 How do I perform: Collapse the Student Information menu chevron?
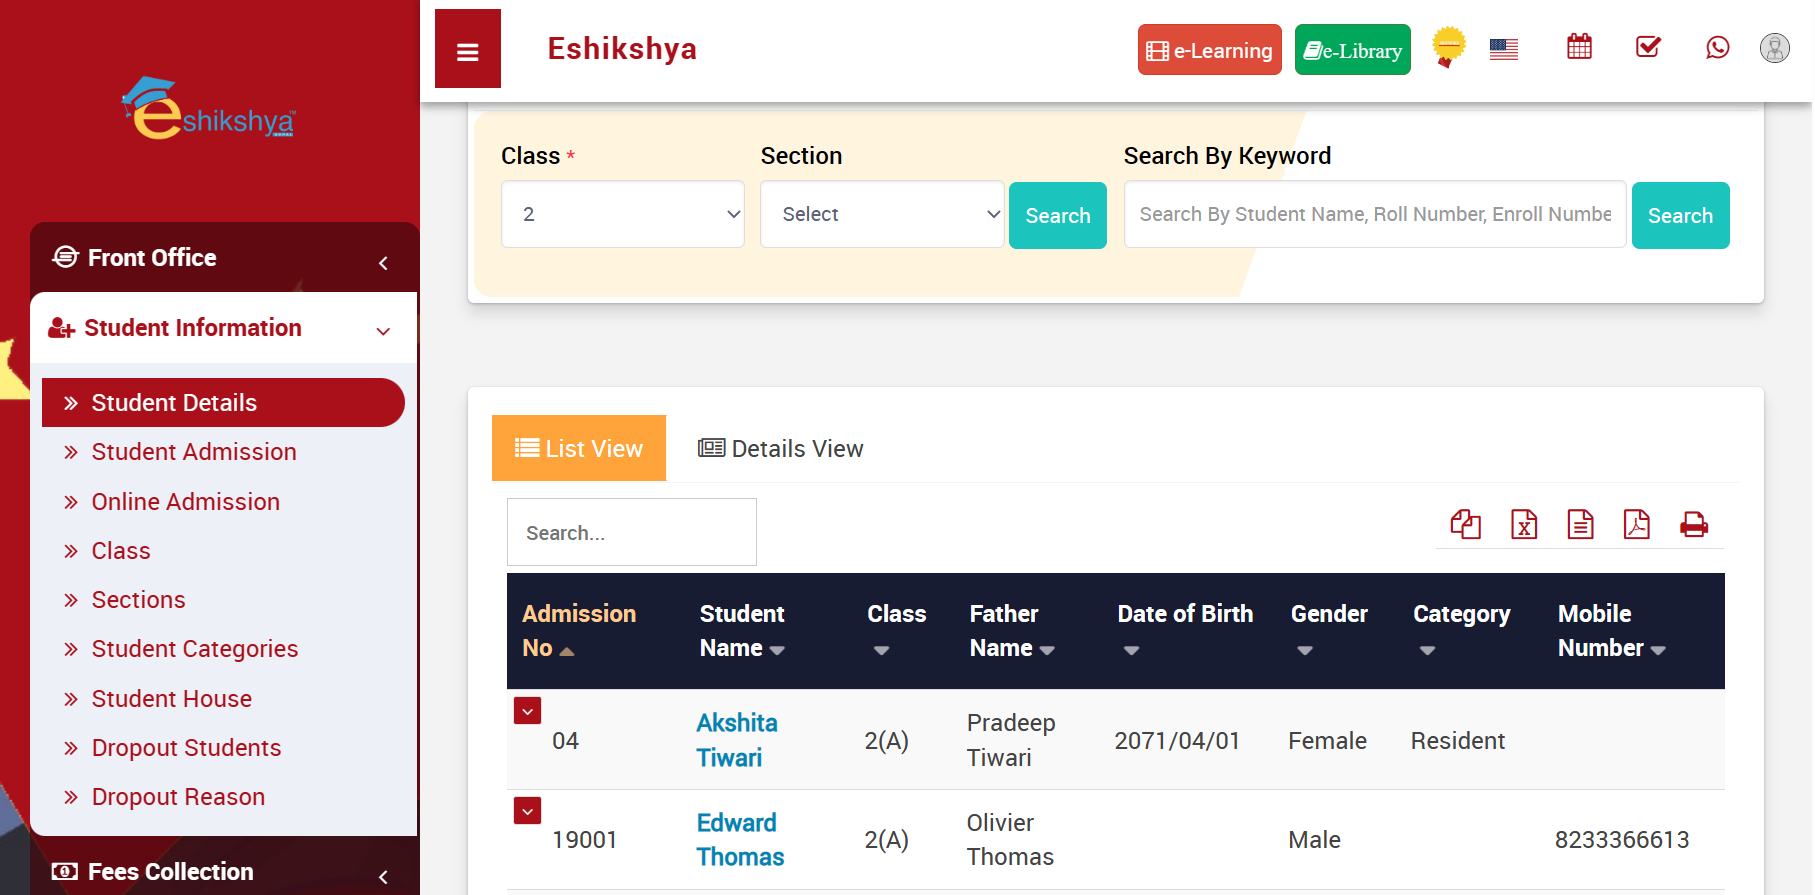click(383, 331)
